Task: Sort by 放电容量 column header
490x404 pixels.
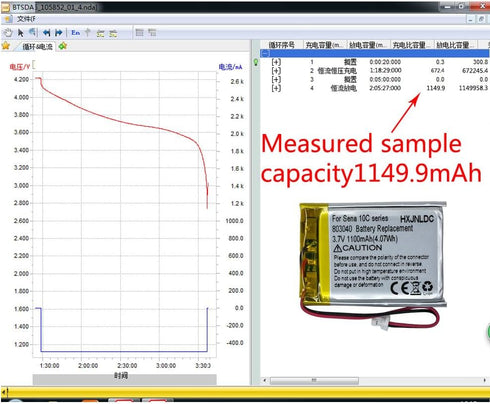Action: click(368, 45)
